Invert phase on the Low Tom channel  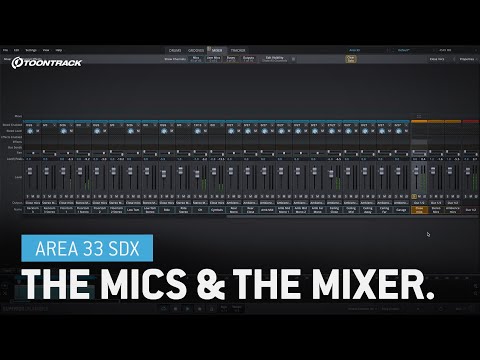138,196
